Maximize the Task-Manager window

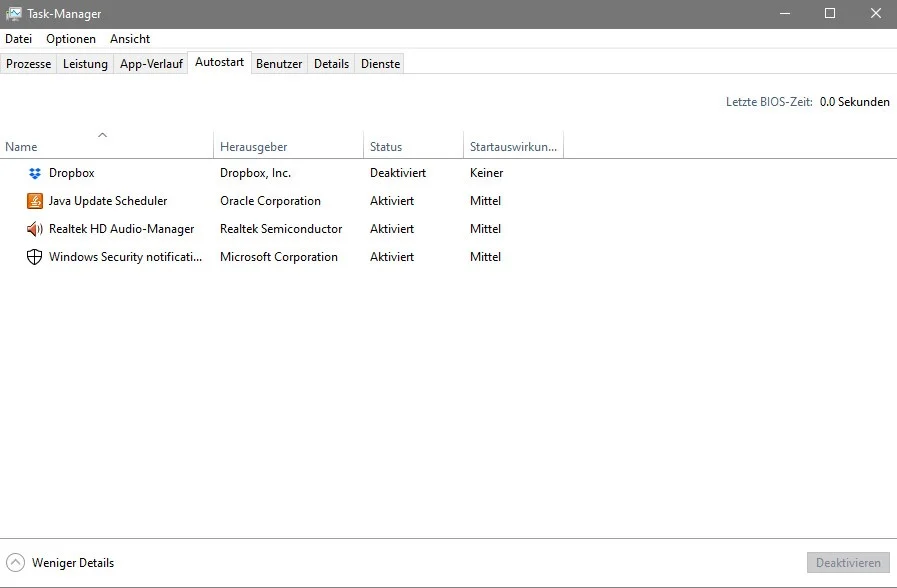coord(829,14)
